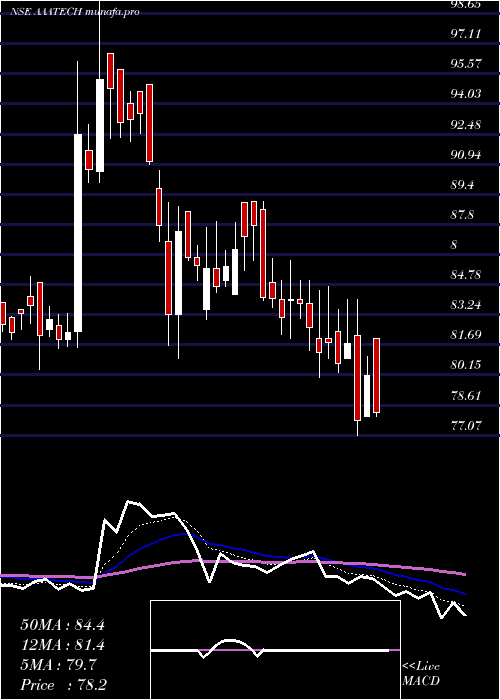Click the 92.48 price axis label
The image size is (500, 700).
point(466,125)
